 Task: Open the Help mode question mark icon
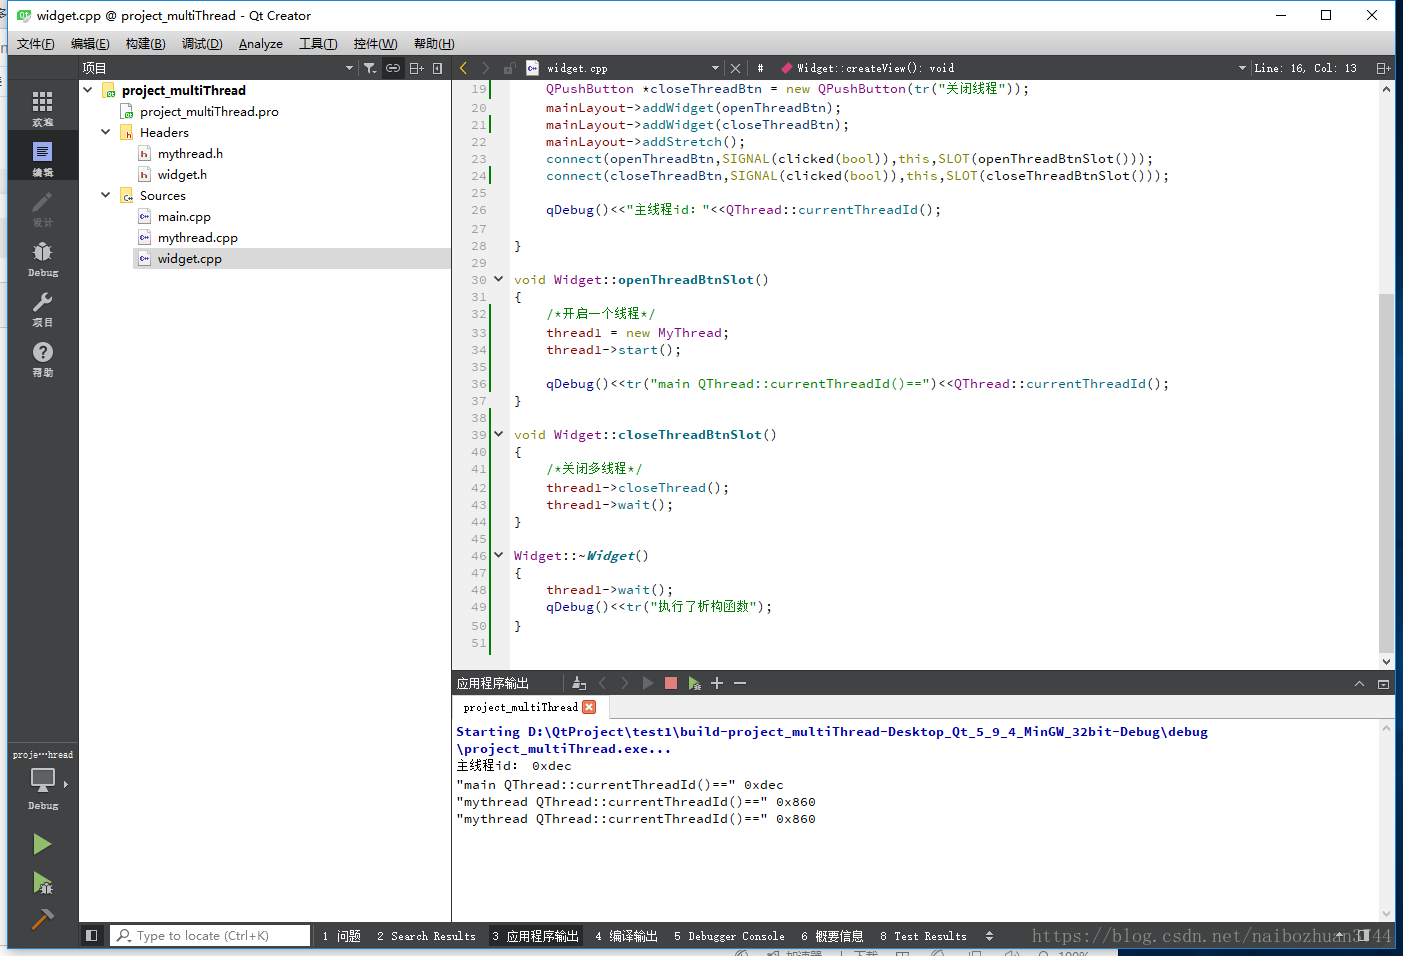42,357
